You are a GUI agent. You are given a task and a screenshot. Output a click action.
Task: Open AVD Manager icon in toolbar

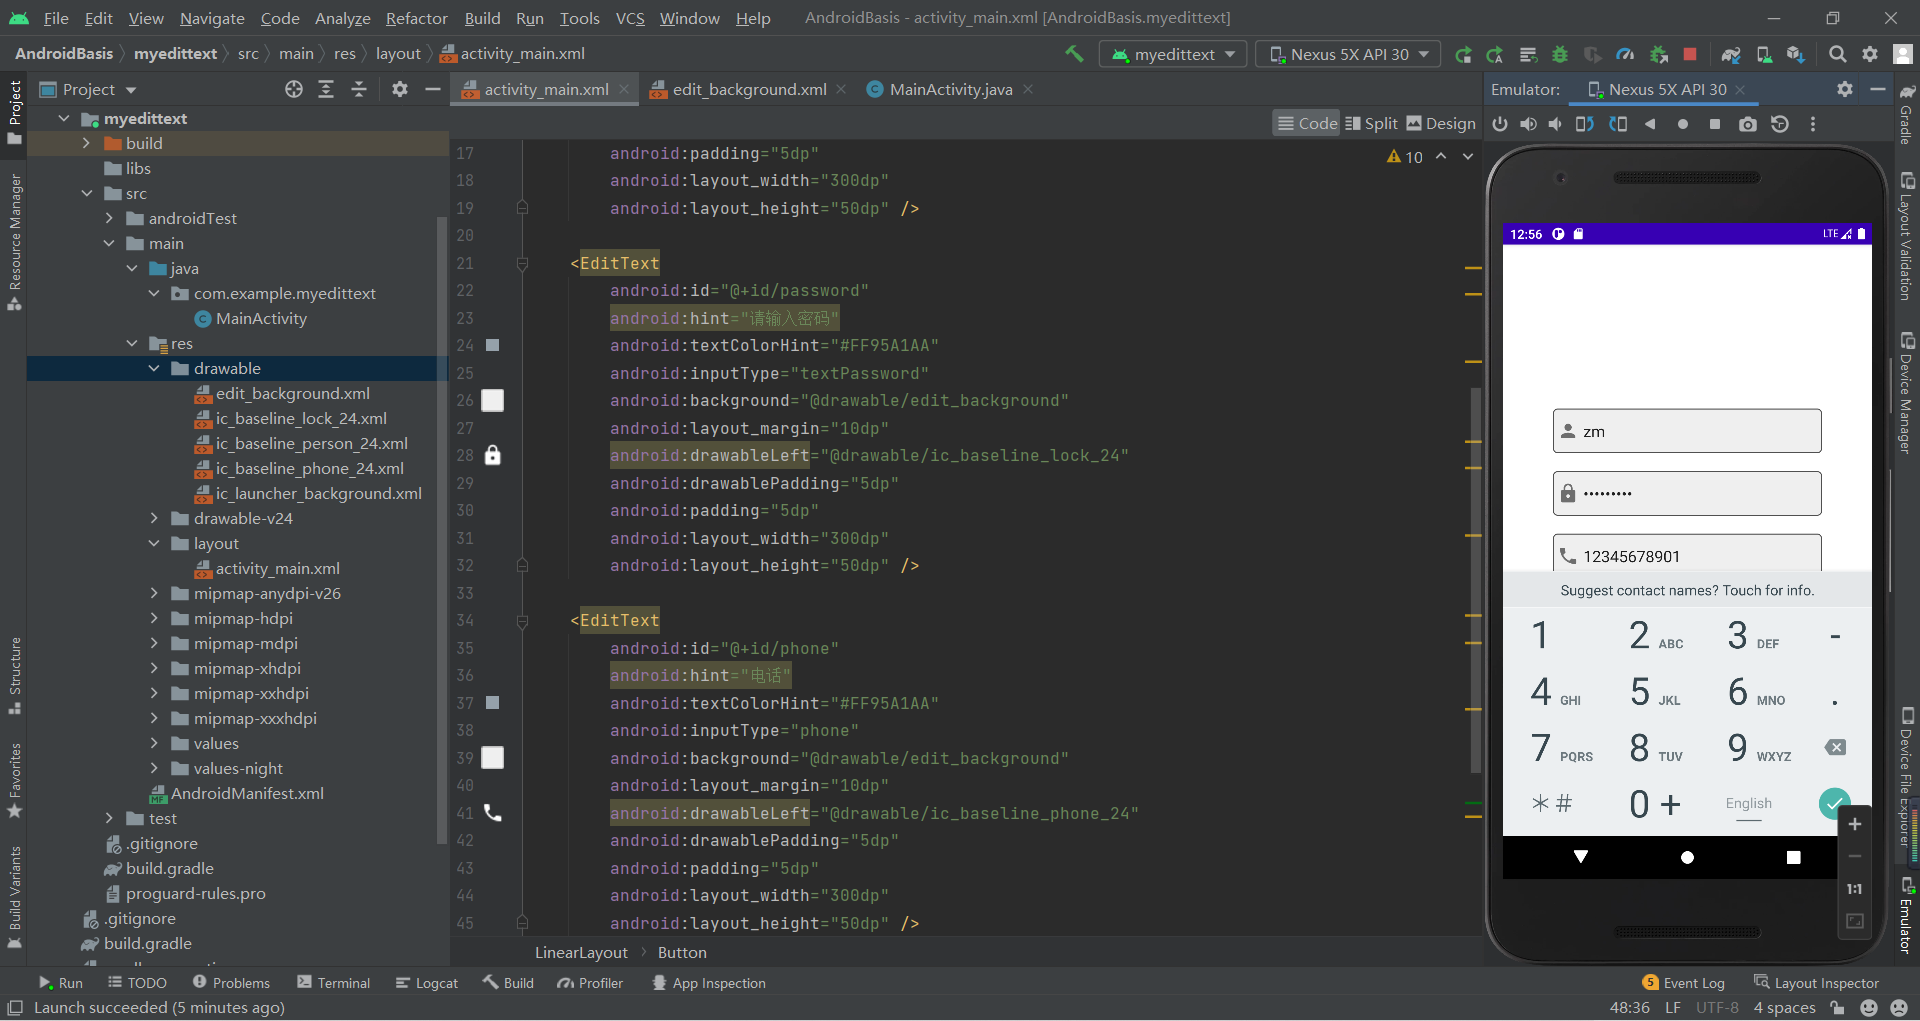1764,54
